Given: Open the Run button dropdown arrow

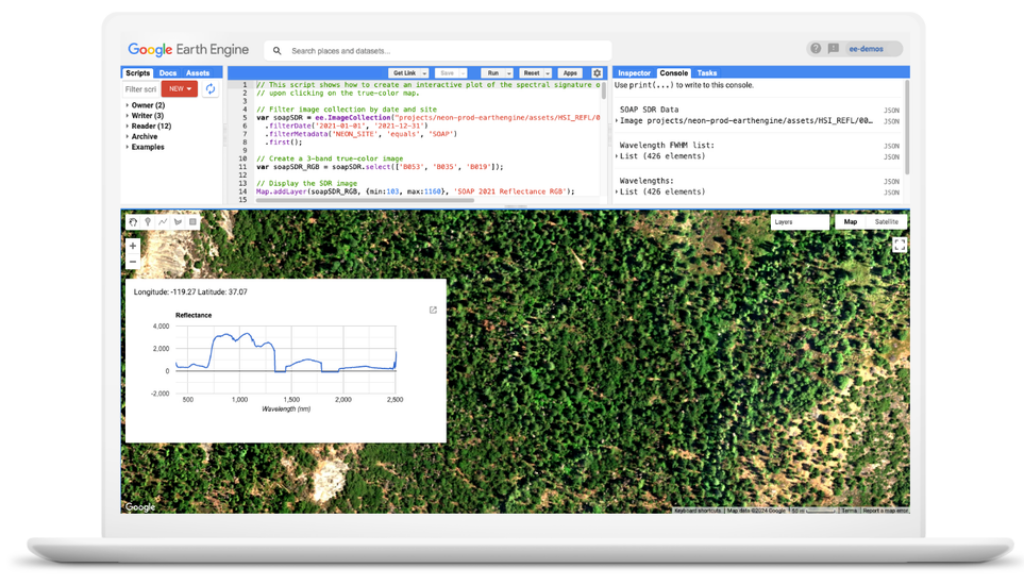Looking at the screenshot, I should click(509, 73).
